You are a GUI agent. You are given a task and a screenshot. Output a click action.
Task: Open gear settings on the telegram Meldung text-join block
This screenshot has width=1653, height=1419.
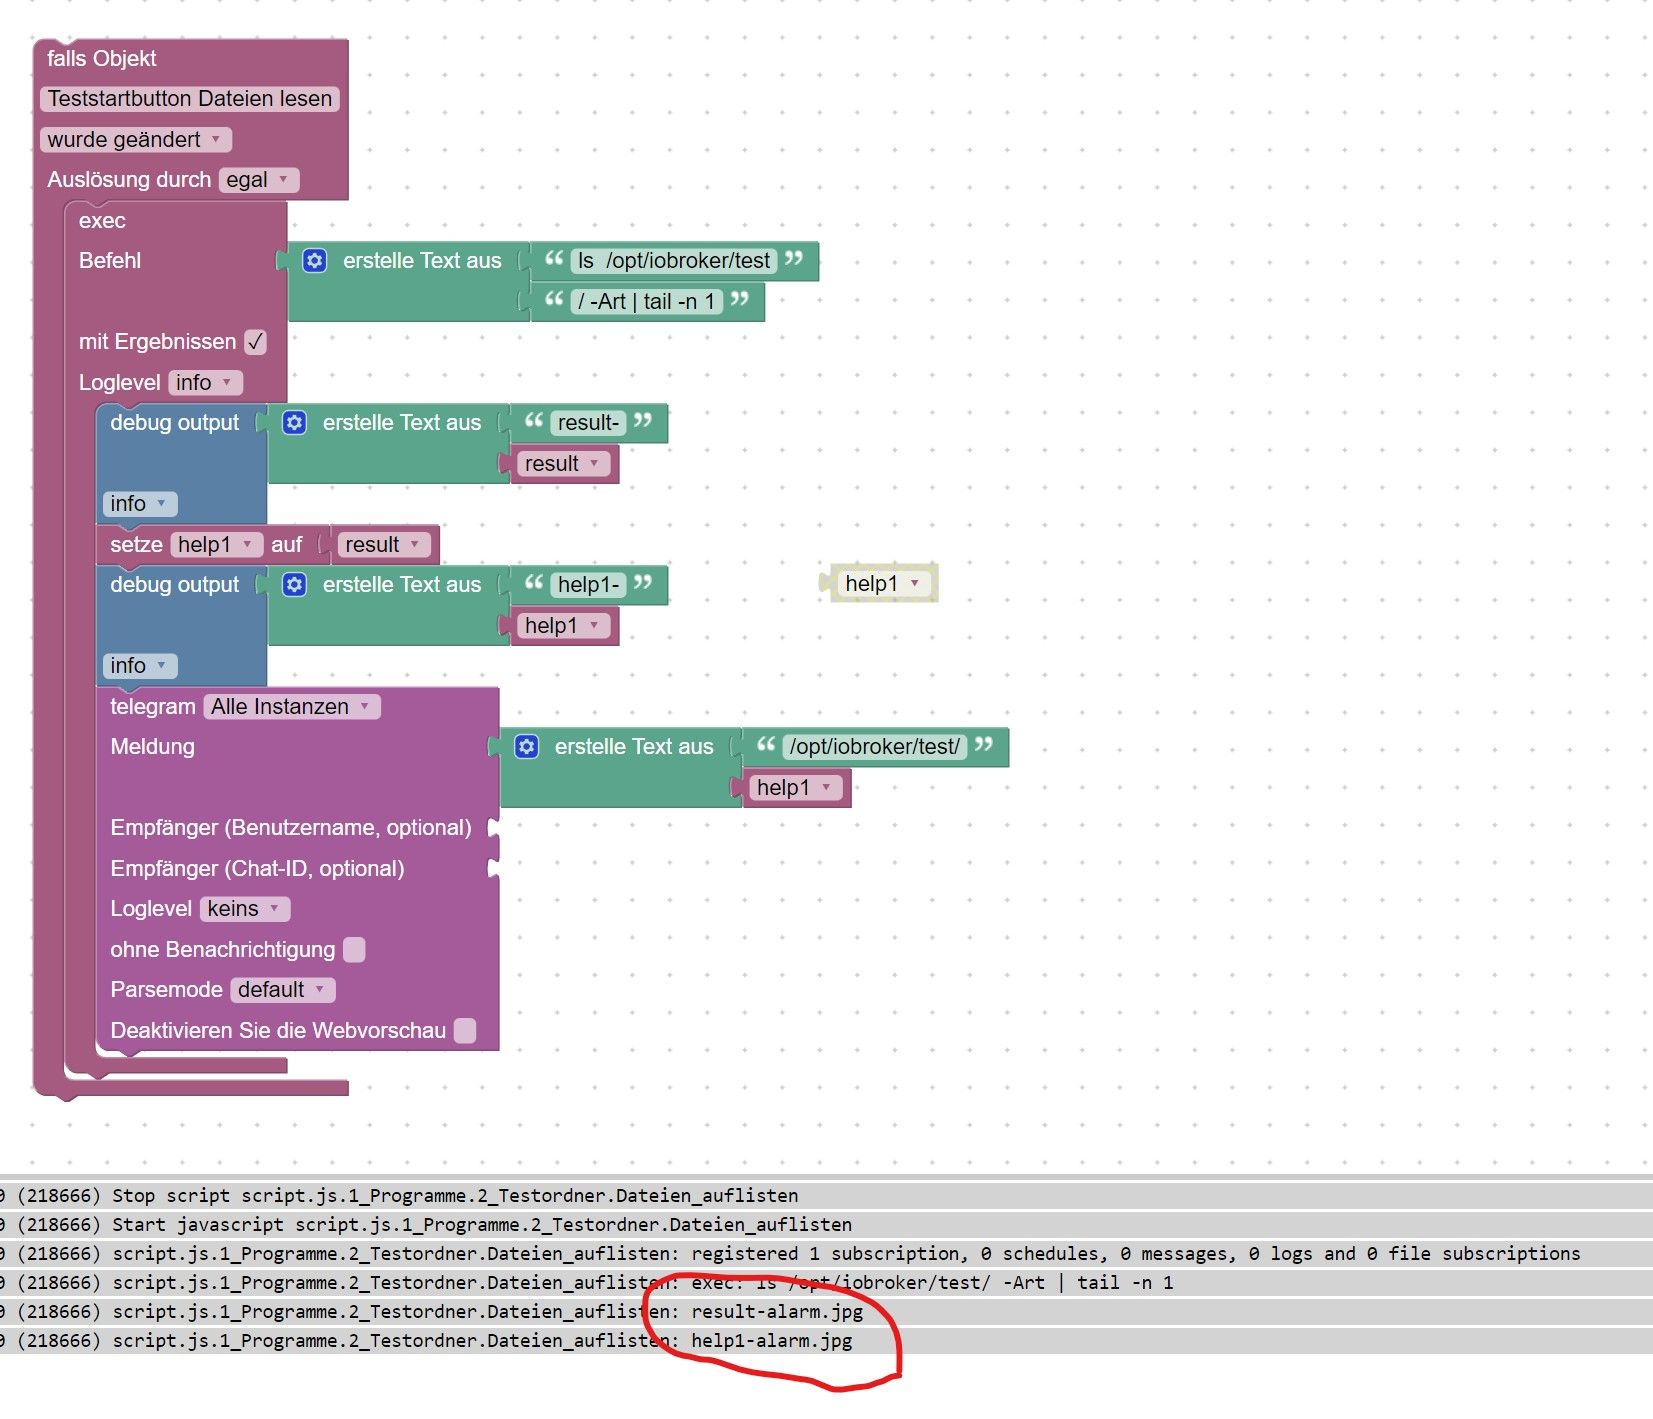coord(527,747)
